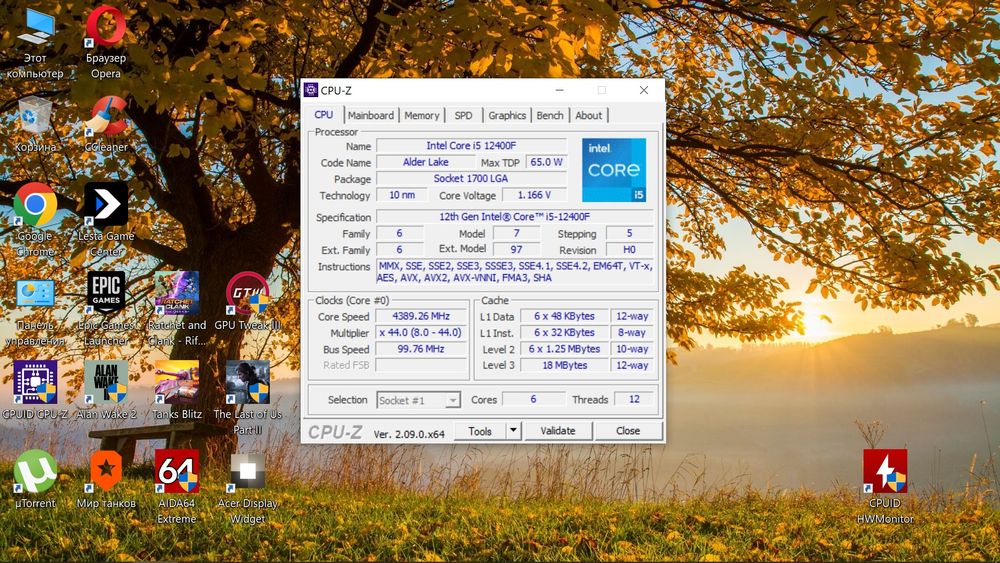Select the AIDA64 Extreme icon
Image resolution: width=1000 pixels, height=563 pixels.
(177, 487)
